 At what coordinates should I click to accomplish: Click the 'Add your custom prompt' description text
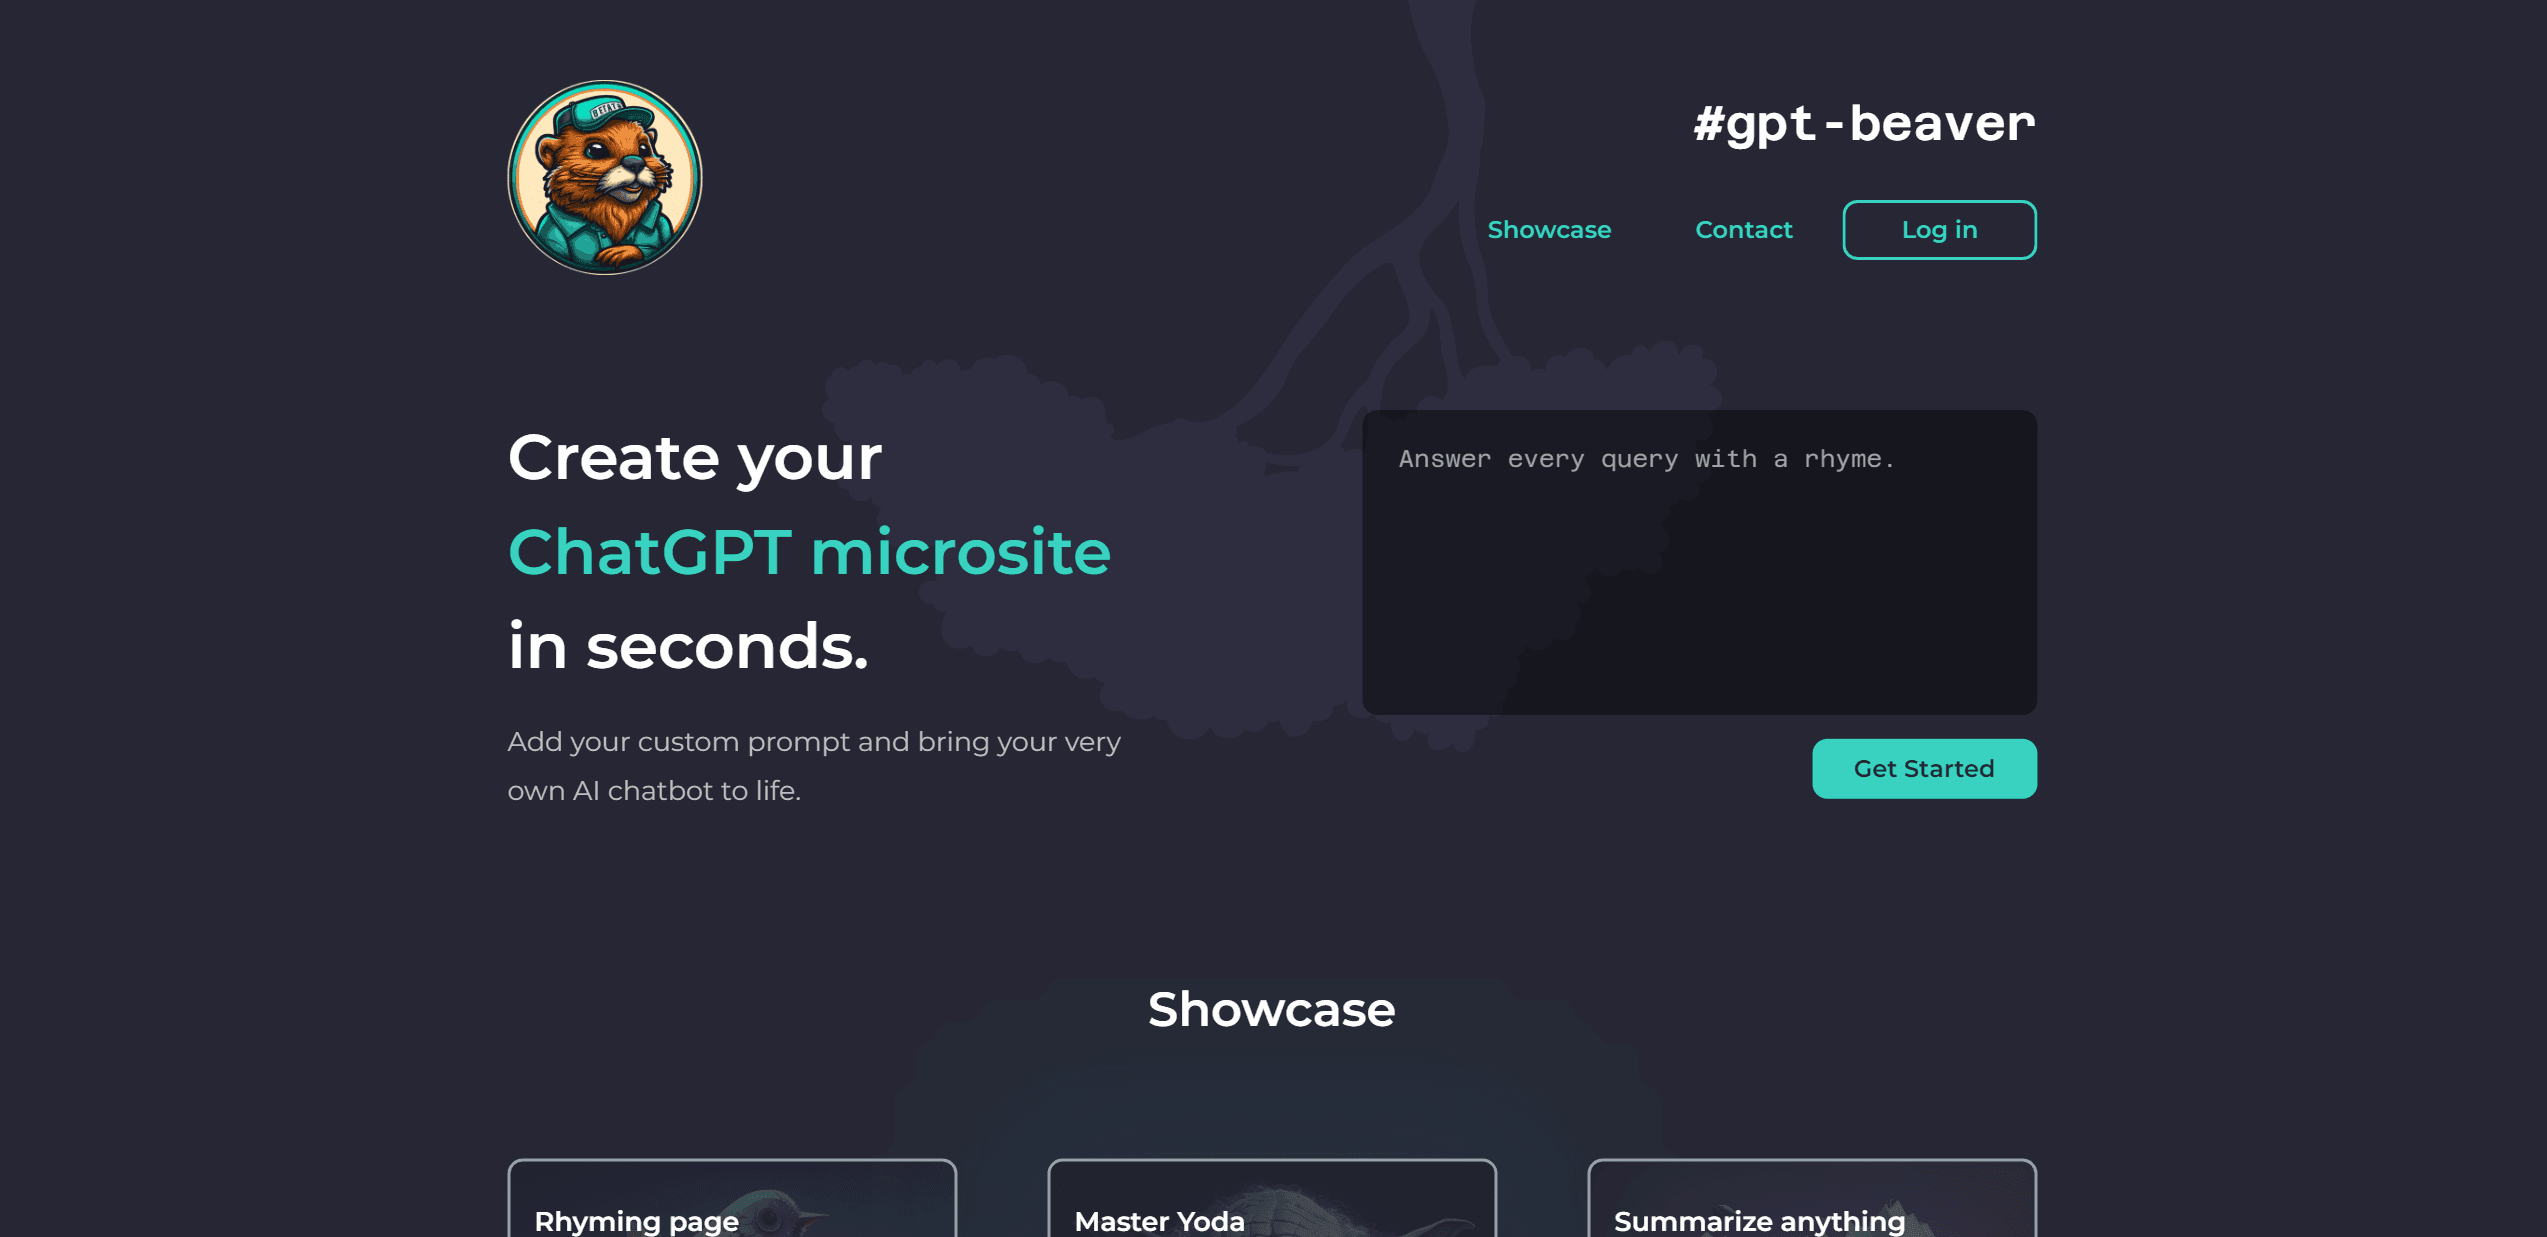[x=814, y=766]
